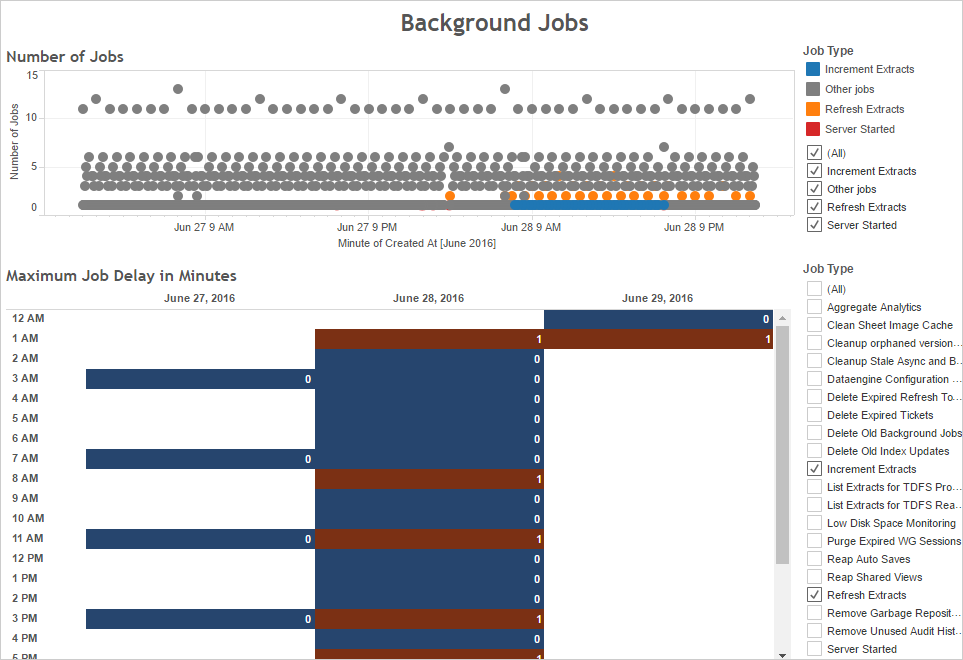This screenshot has height=660, width=963.
Task: Check the Clean Sheet Image Cache option
Action: (814, 325)
